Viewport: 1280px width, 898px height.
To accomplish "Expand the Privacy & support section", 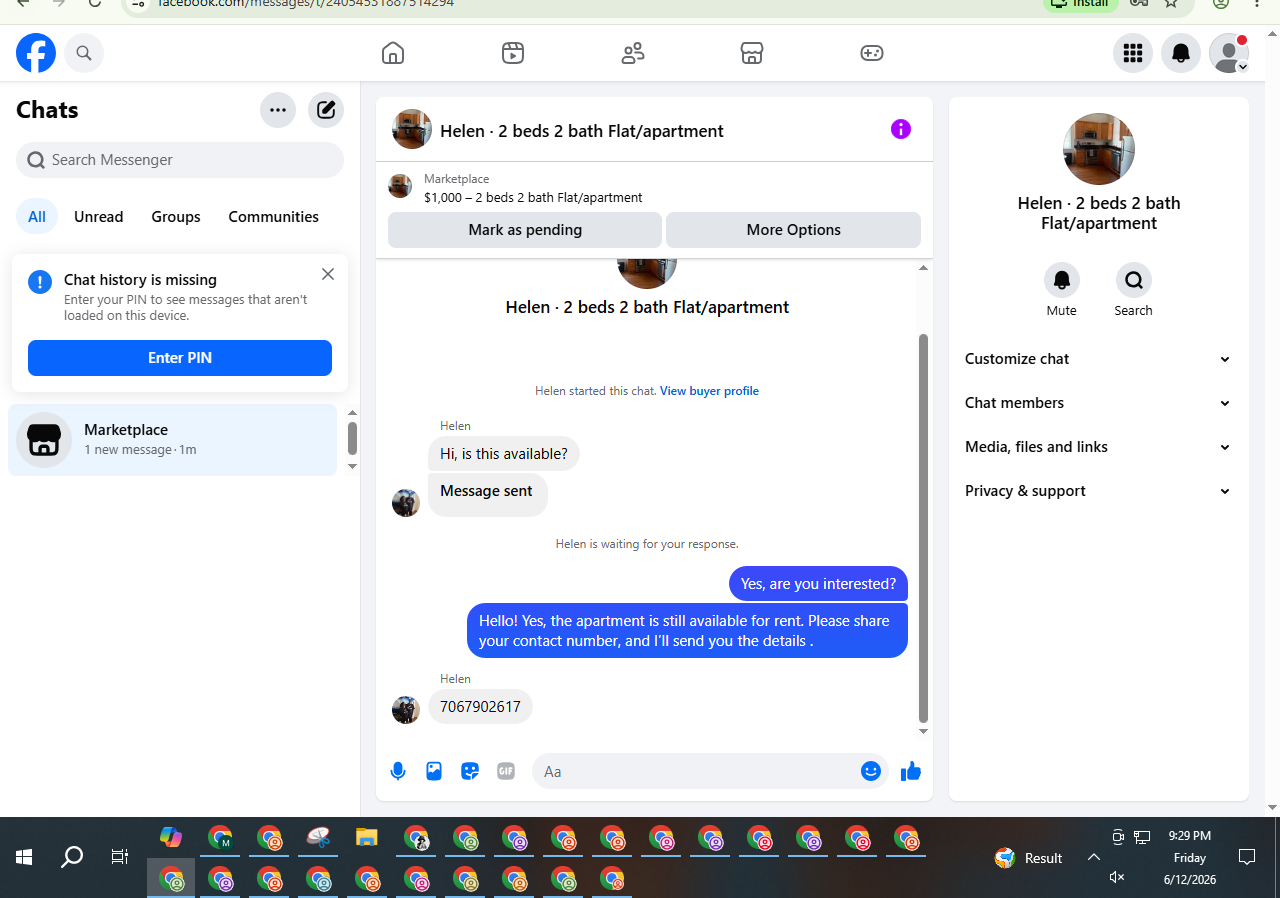I will pos(1098,491).
